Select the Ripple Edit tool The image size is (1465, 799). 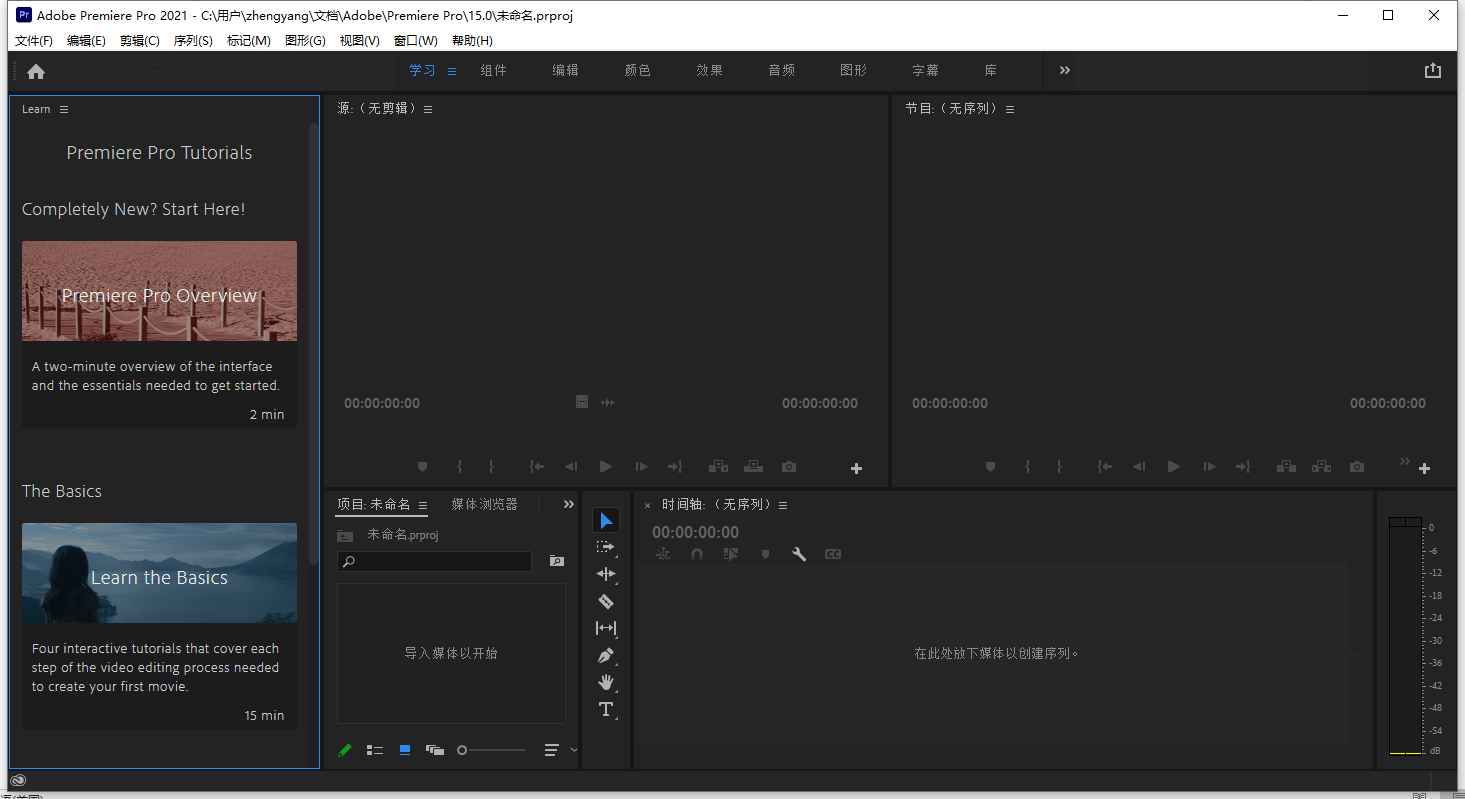coord(606,574)
